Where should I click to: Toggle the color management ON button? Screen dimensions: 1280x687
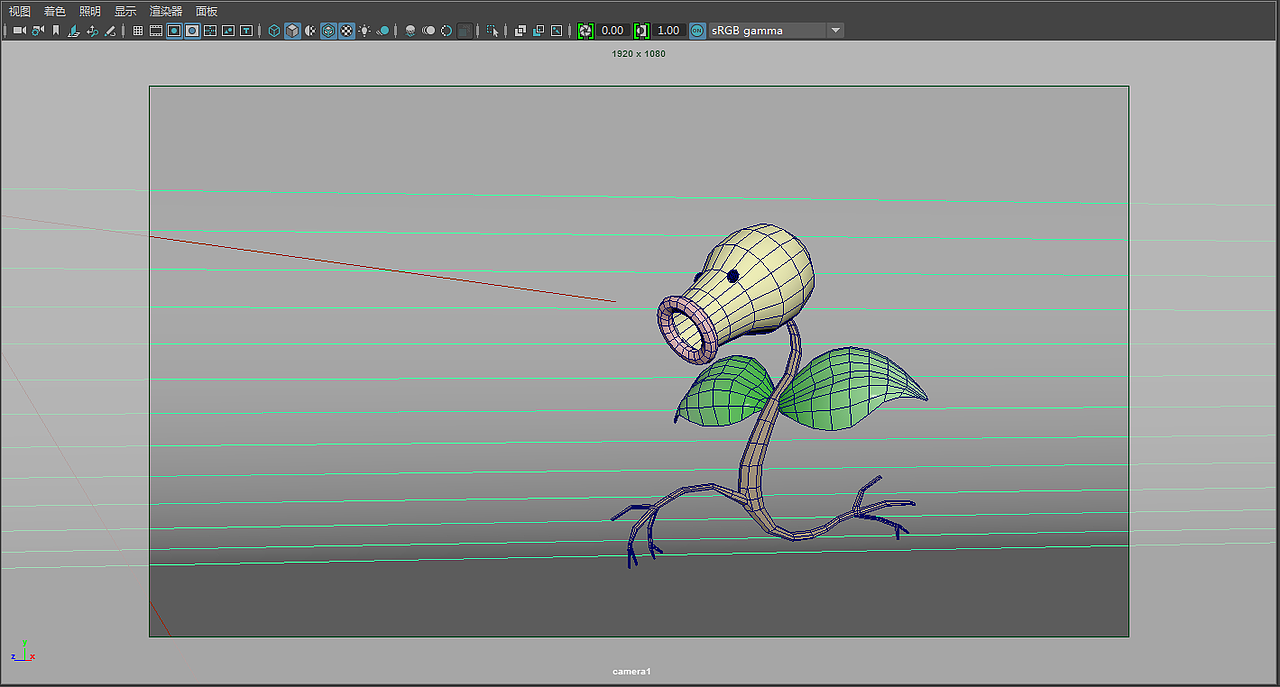(697, 30)
